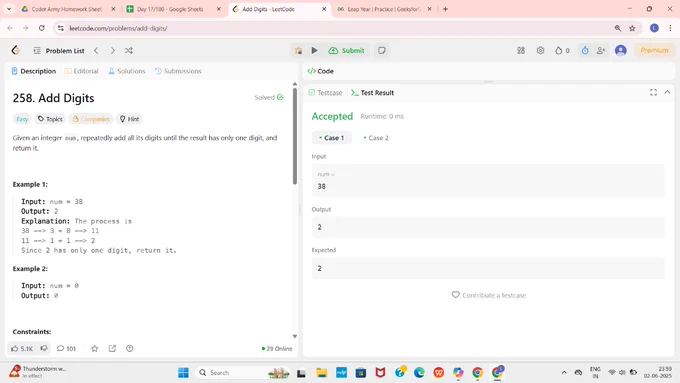Click the scroll down arrow of description
Image resolution: width=680 pixels, height=383 pixels.
(295, 336)
